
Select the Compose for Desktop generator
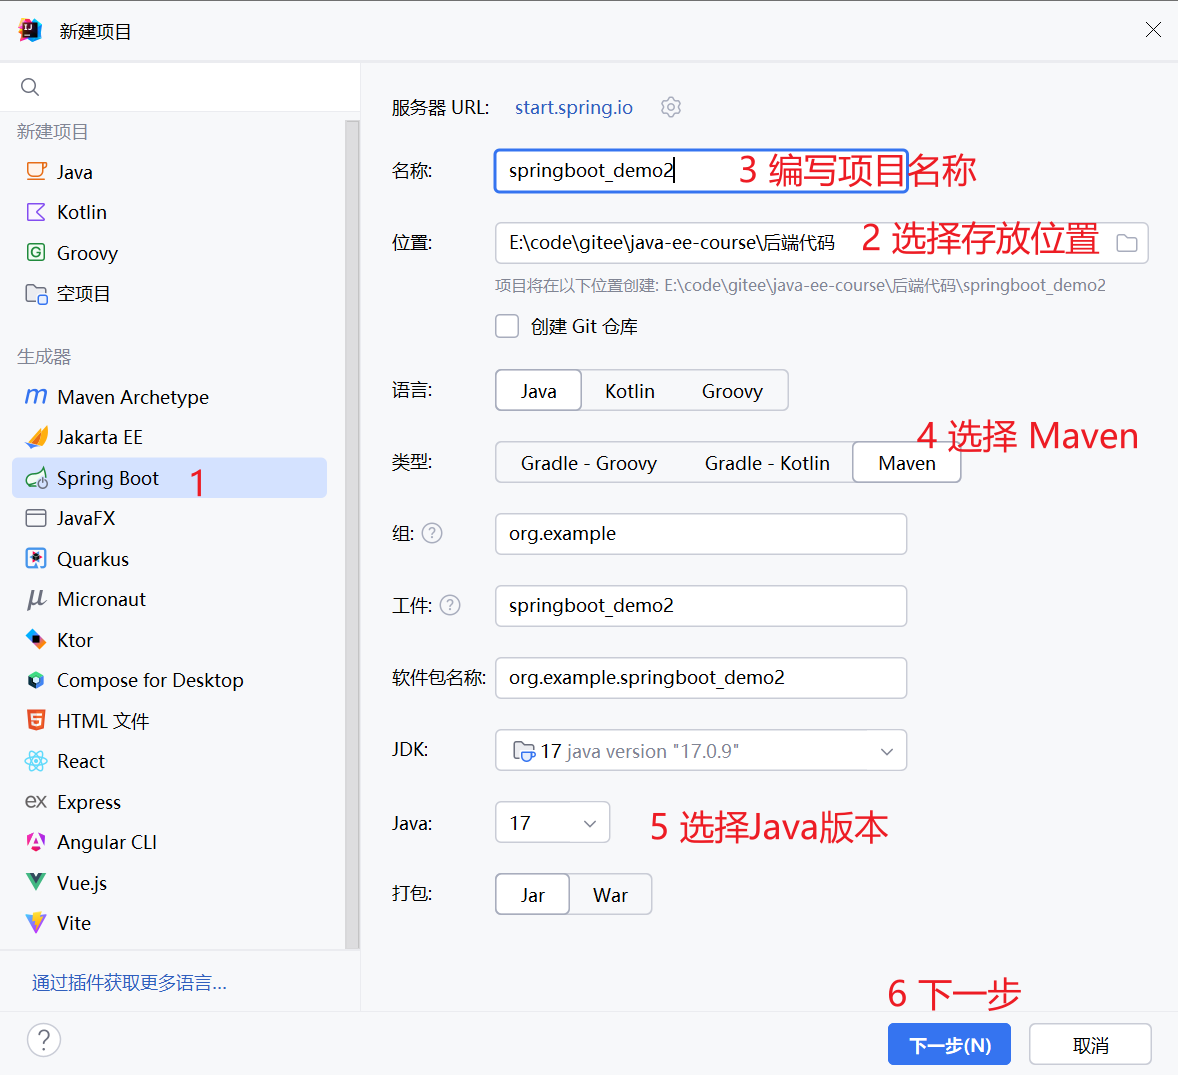point(150,680)
